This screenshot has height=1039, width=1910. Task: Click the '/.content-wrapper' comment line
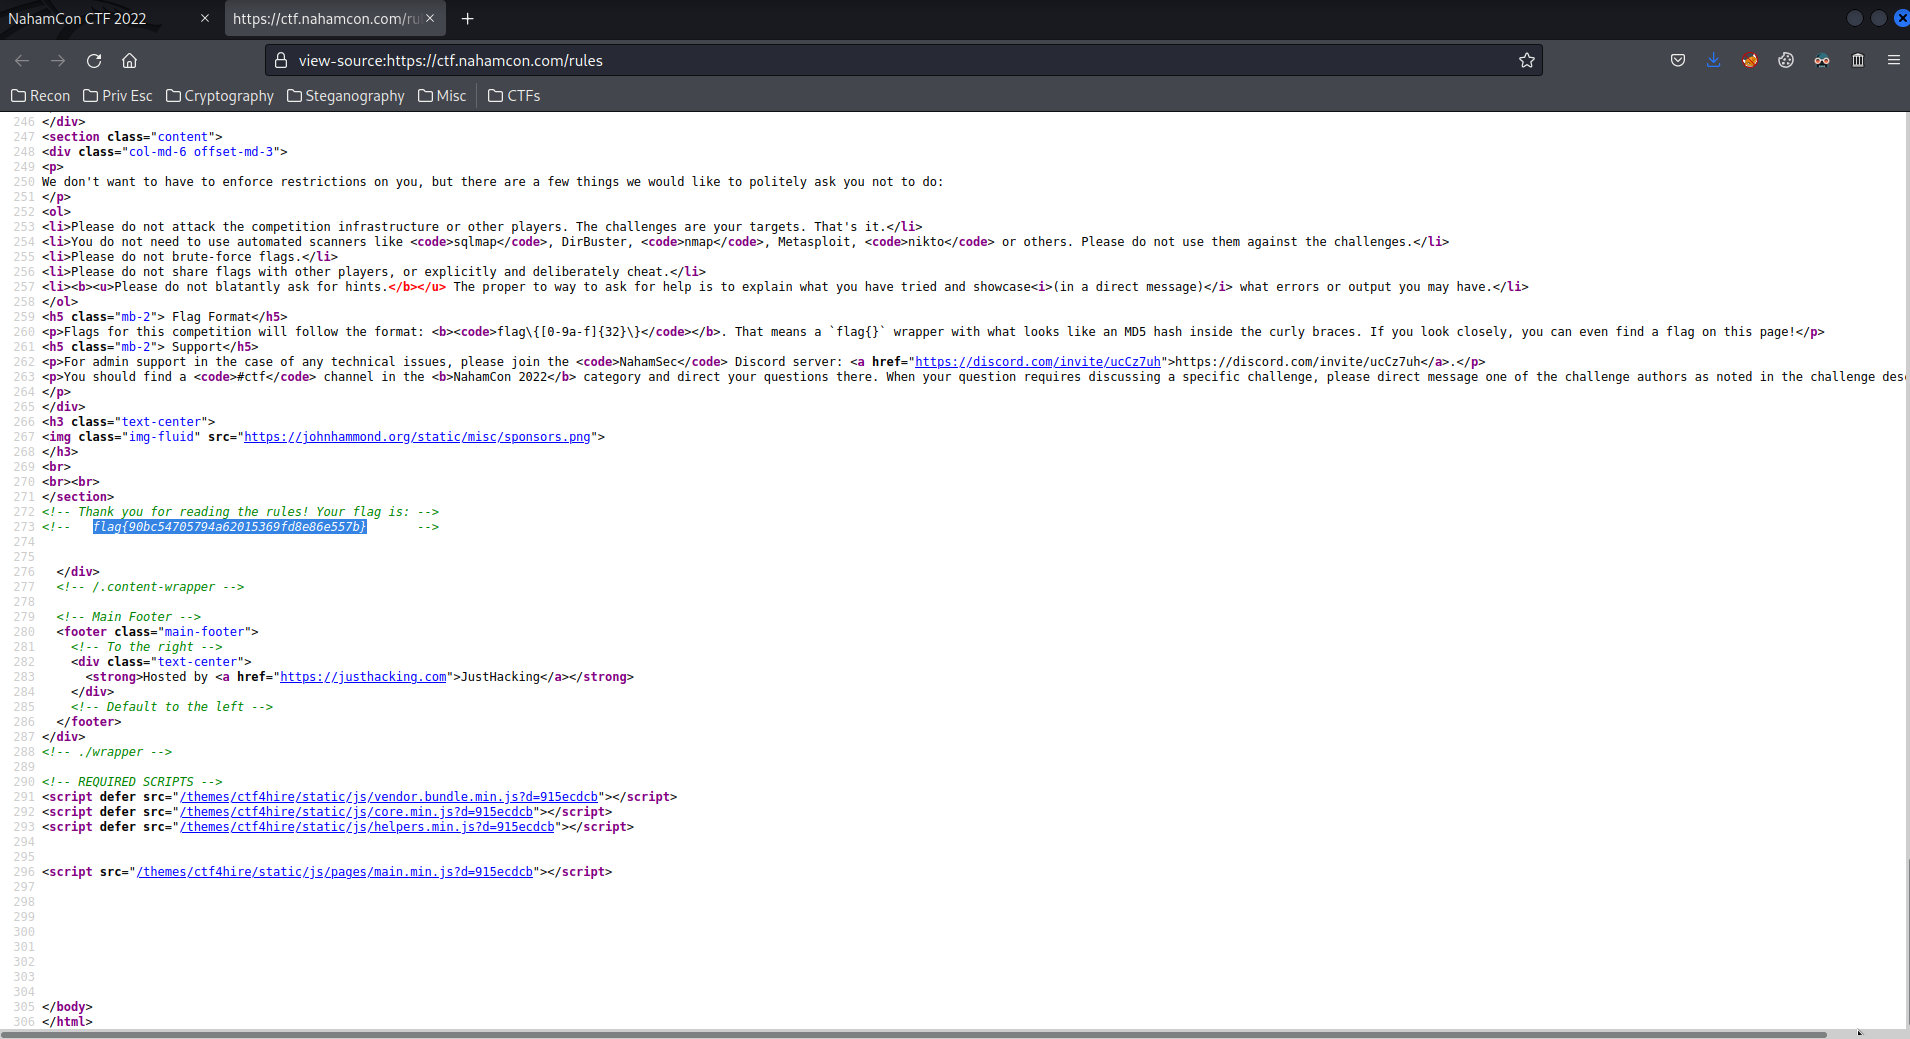[150, 587]
